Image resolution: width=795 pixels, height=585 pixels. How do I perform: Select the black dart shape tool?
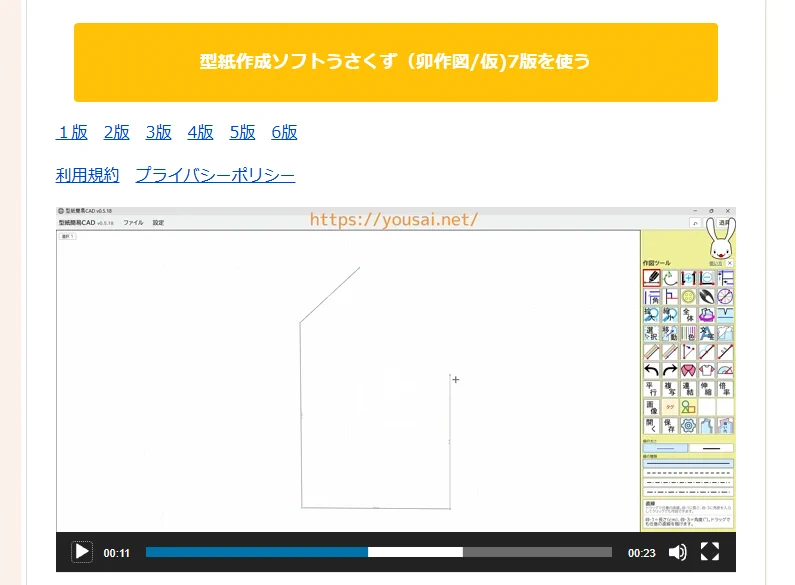(x=707, y=297)
